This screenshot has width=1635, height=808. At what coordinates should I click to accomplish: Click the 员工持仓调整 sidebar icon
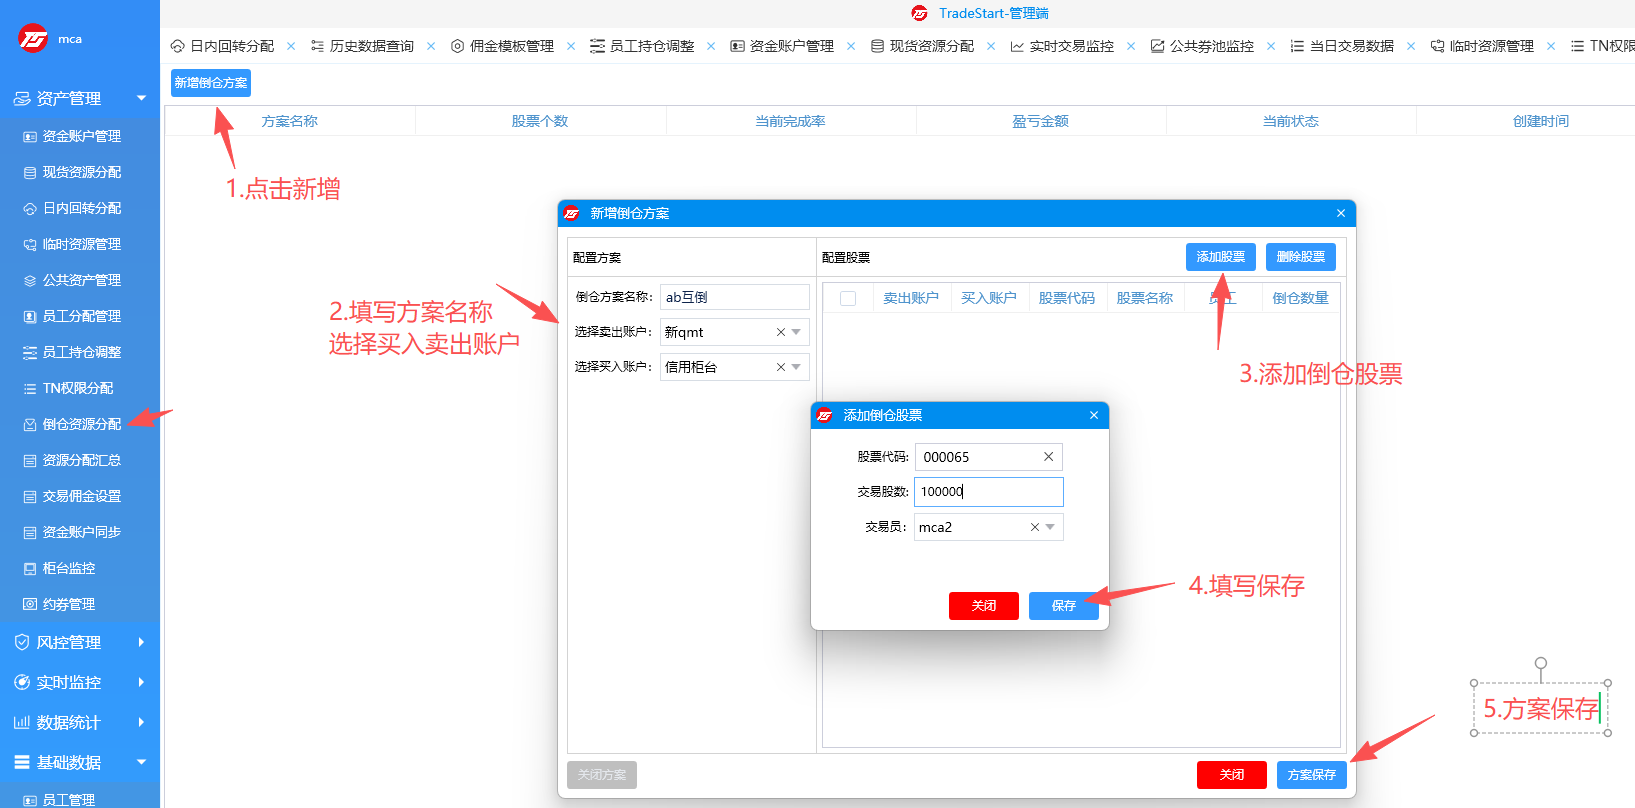(30, 353)
